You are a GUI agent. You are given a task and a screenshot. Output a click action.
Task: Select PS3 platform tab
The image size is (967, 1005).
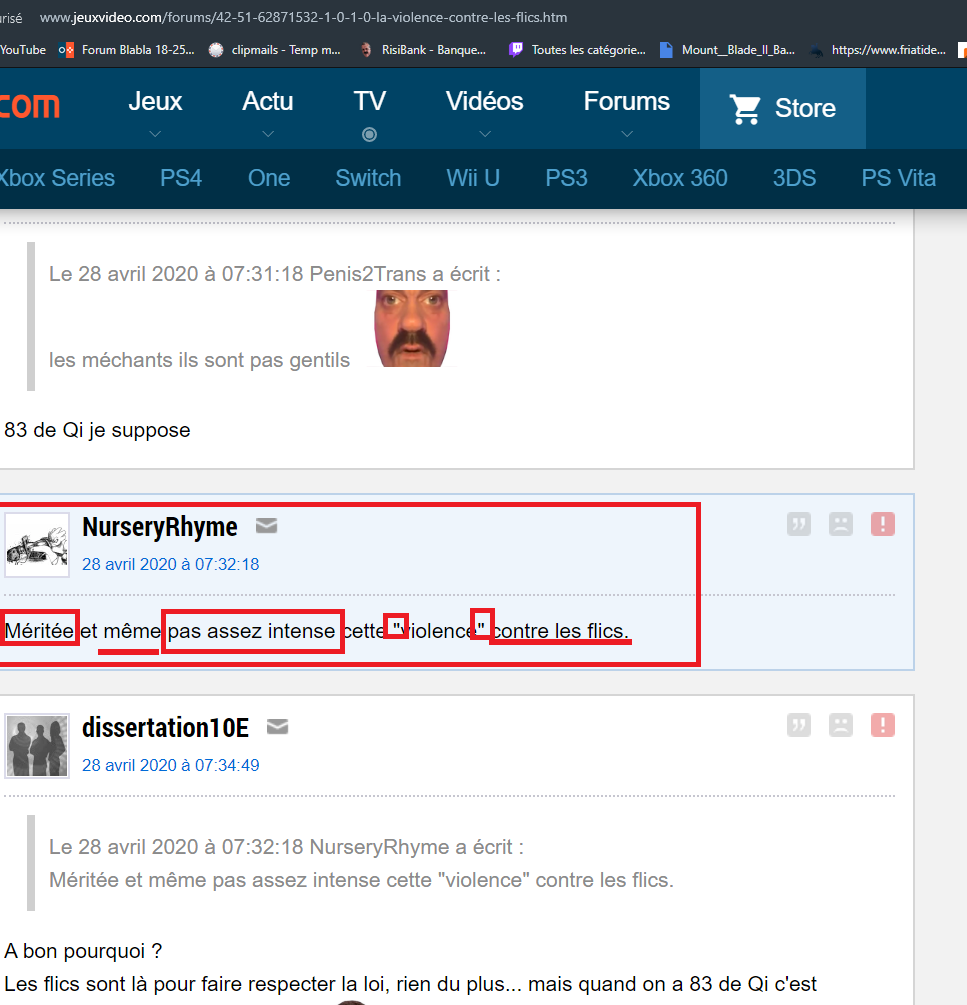coord(566,178)
